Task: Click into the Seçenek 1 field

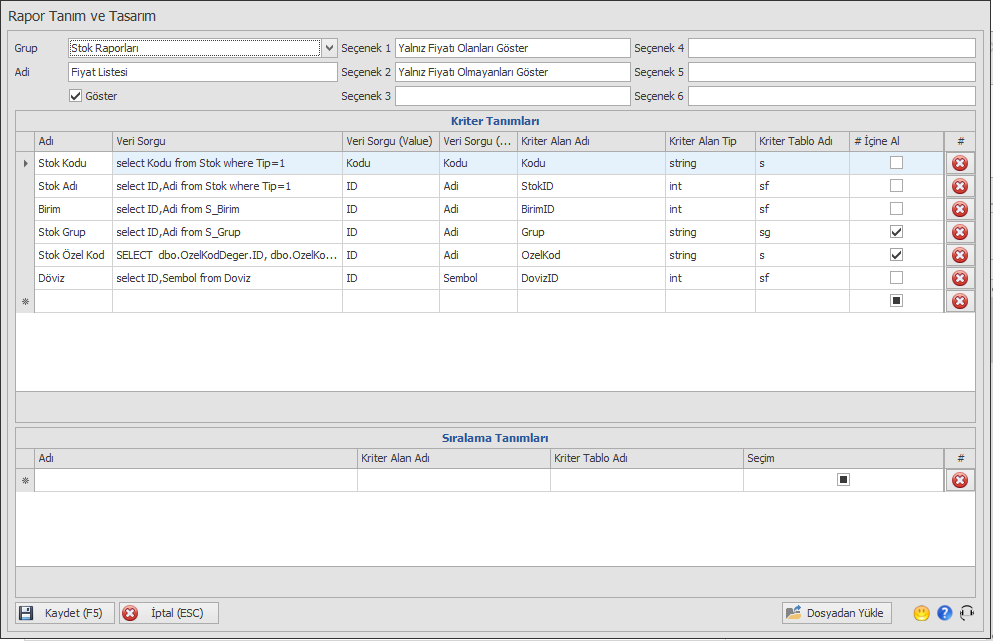Action: pyautogui.click(x=513, y=48)
